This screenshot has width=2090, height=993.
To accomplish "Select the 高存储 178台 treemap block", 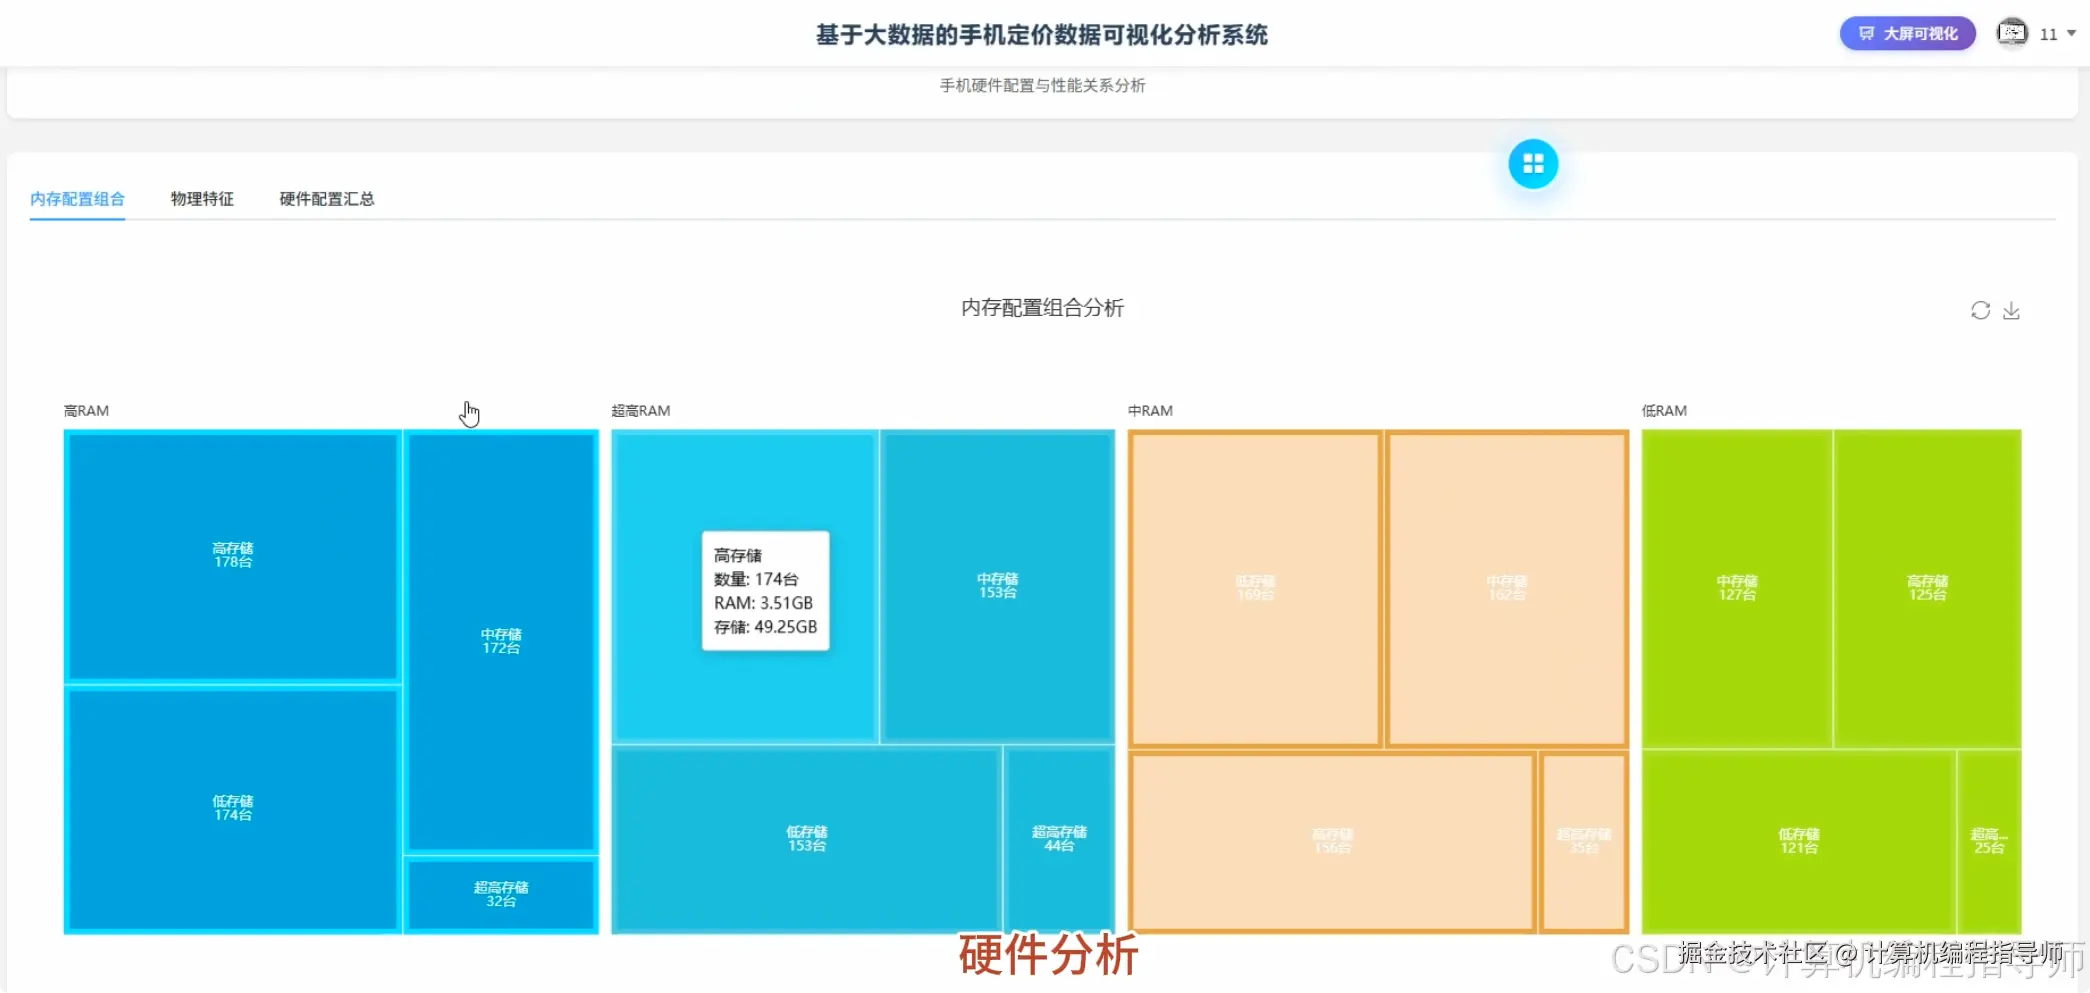I will pos(231,555).
